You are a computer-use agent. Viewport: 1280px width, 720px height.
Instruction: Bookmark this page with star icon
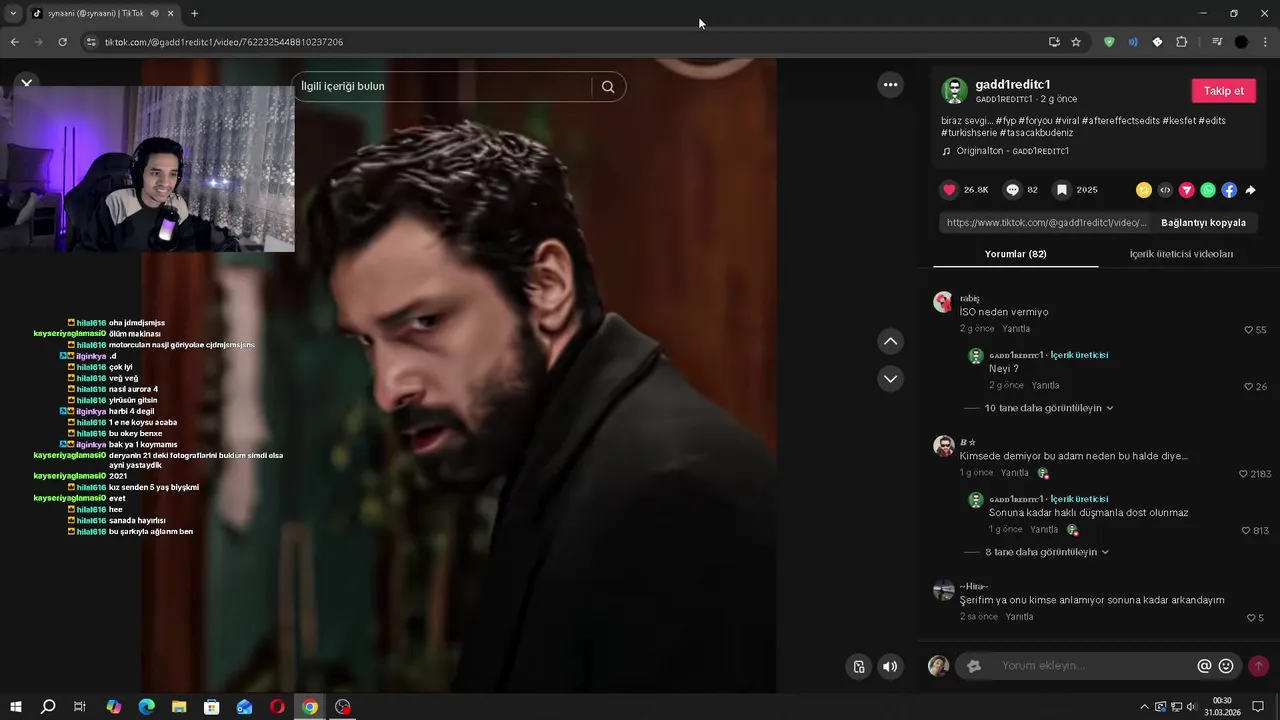(1076, 42)
